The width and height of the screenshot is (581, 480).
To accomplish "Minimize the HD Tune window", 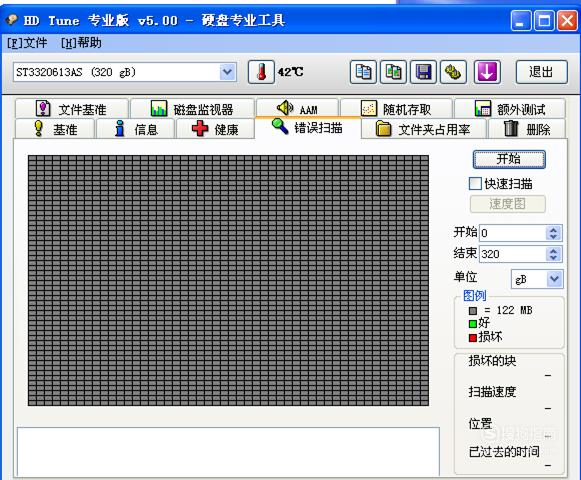I will [521, 20].
